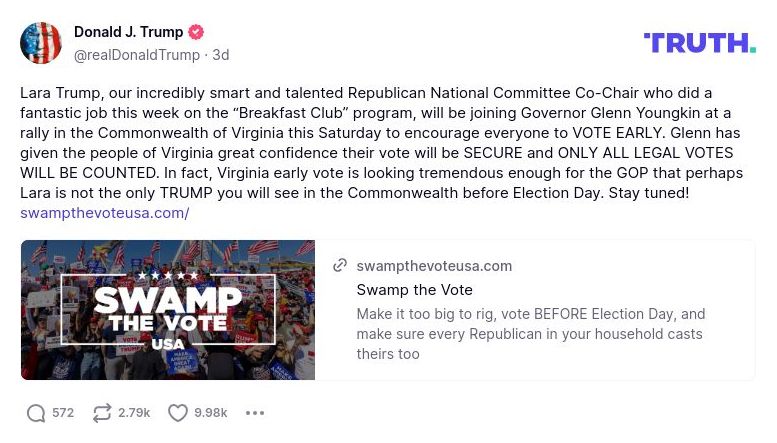
Task: Click the chain link icon in the preview card
Action: click(x=340, y=266)
